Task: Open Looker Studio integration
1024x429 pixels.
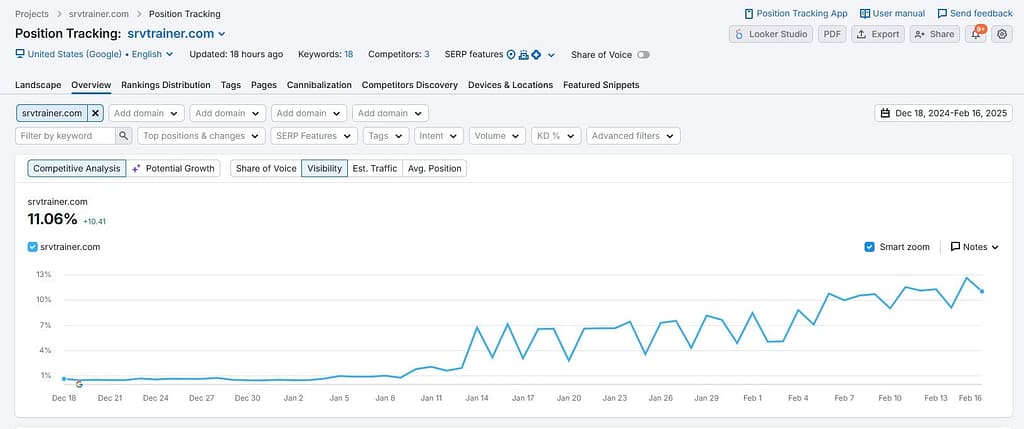Action: pos(770,34)
